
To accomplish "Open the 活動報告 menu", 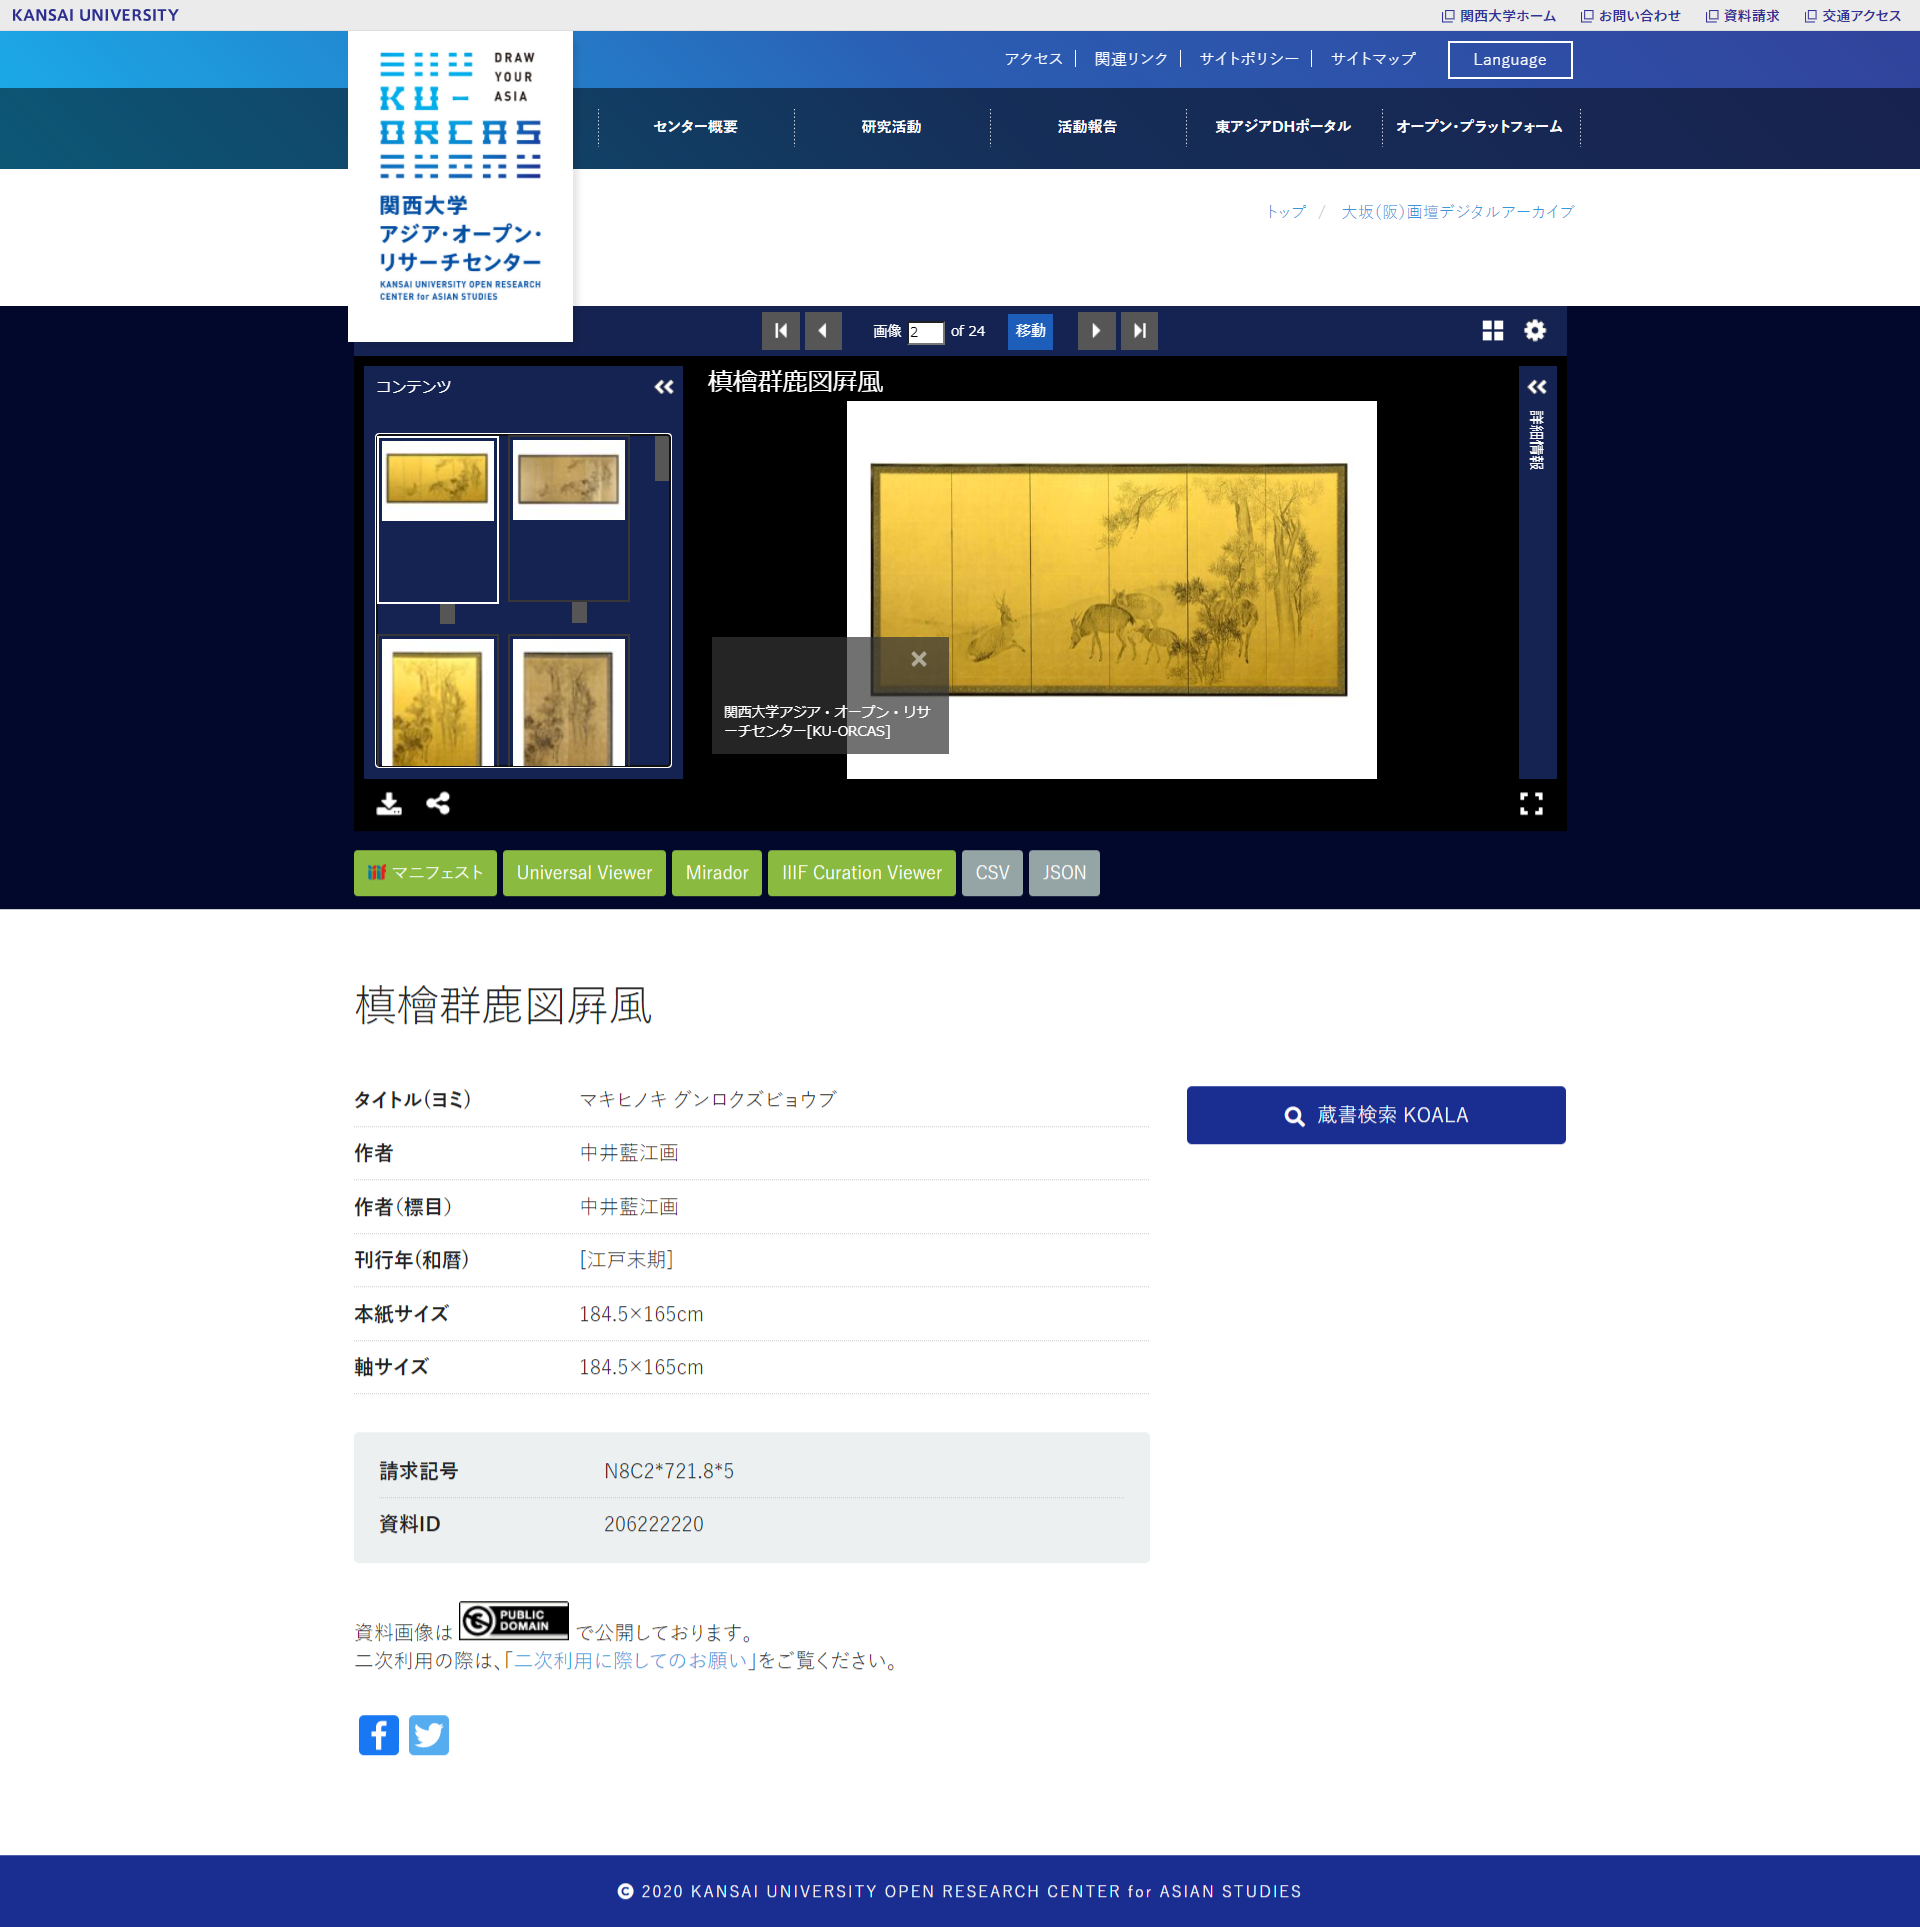I will tap(1088, 127).
